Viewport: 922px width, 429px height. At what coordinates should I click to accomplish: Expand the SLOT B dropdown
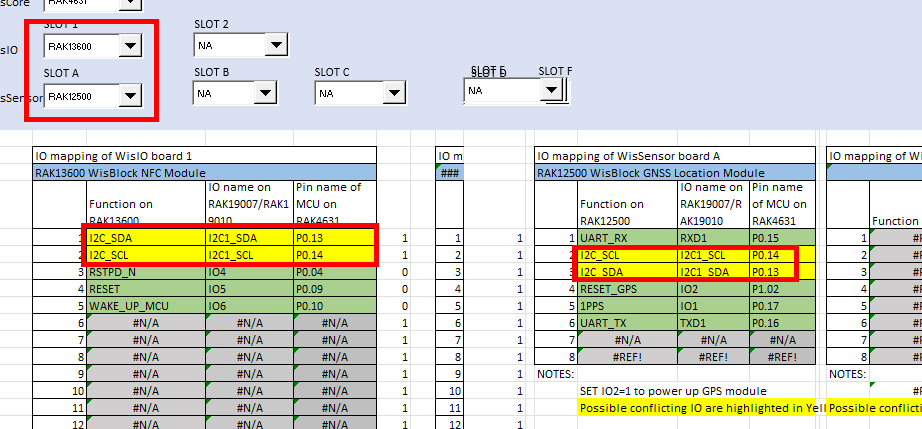pyautogui.click(x=264, y=94)
